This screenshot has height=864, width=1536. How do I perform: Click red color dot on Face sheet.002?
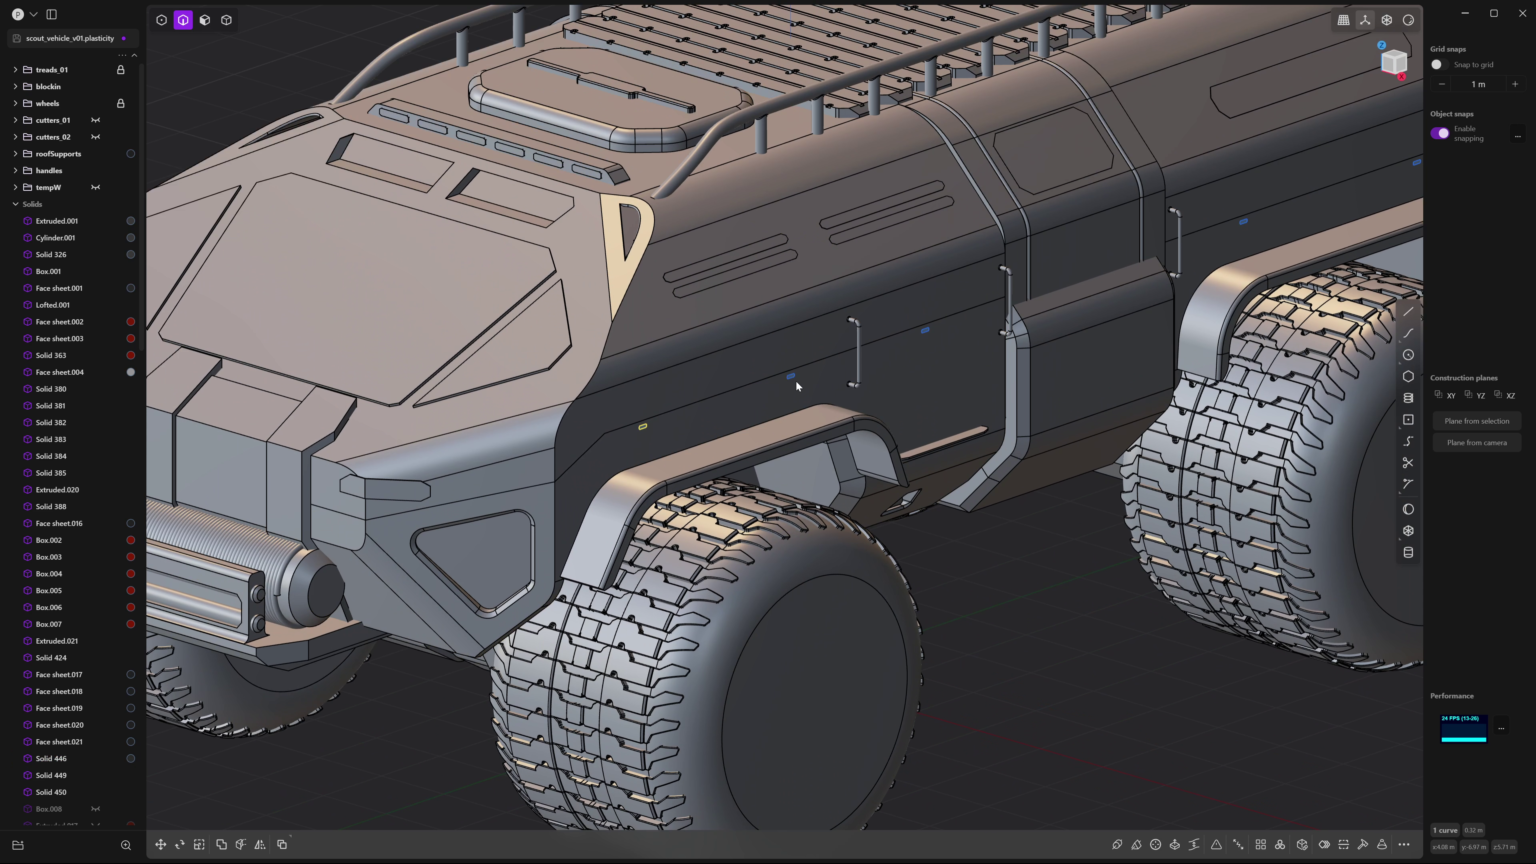[x=130, y=322]
